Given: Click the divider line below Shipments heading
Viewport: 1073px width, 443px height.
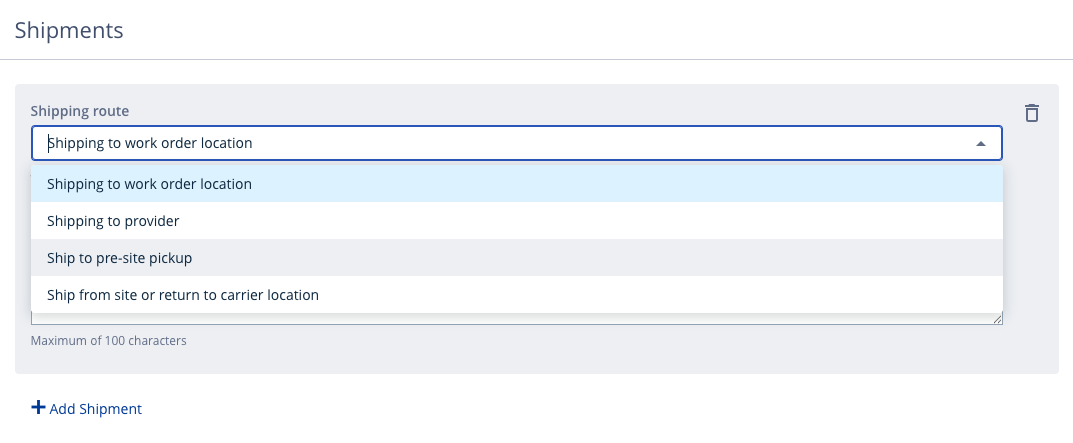Looking at the screenshot, I should (536, 60).
